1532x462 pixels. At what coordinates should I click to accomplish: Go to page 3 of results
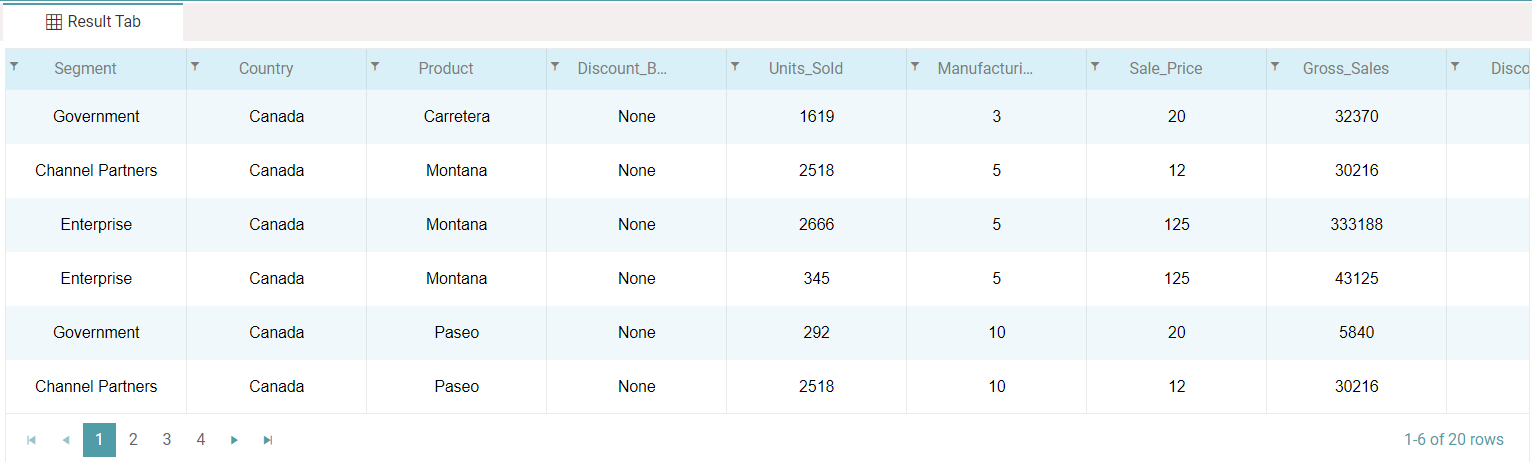pos(167,440)
